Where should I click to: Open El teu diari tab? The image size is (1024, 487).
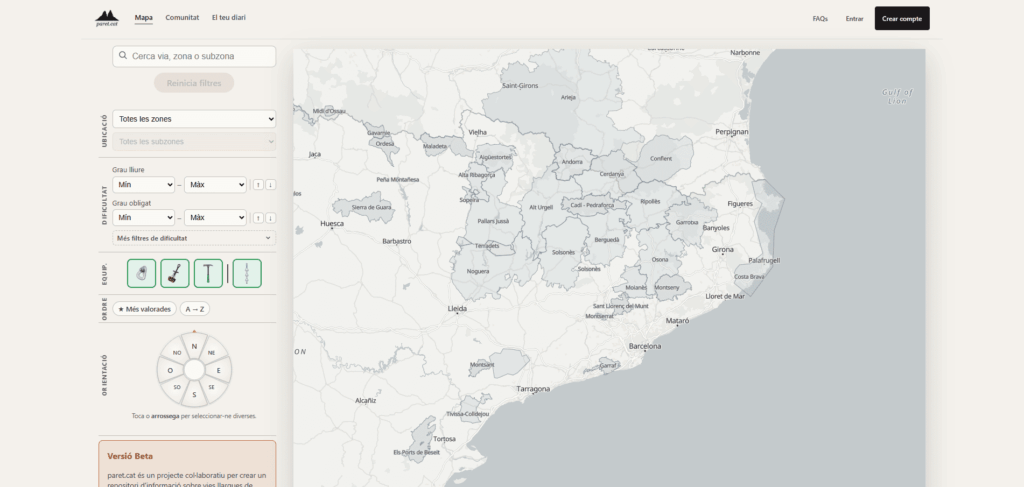pos(229,18)
